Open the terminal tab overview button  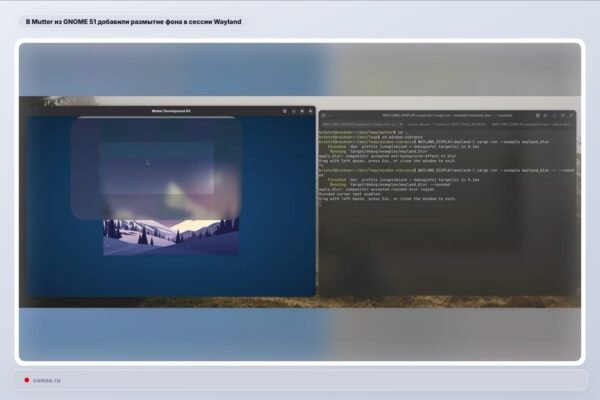coord(538,115)
